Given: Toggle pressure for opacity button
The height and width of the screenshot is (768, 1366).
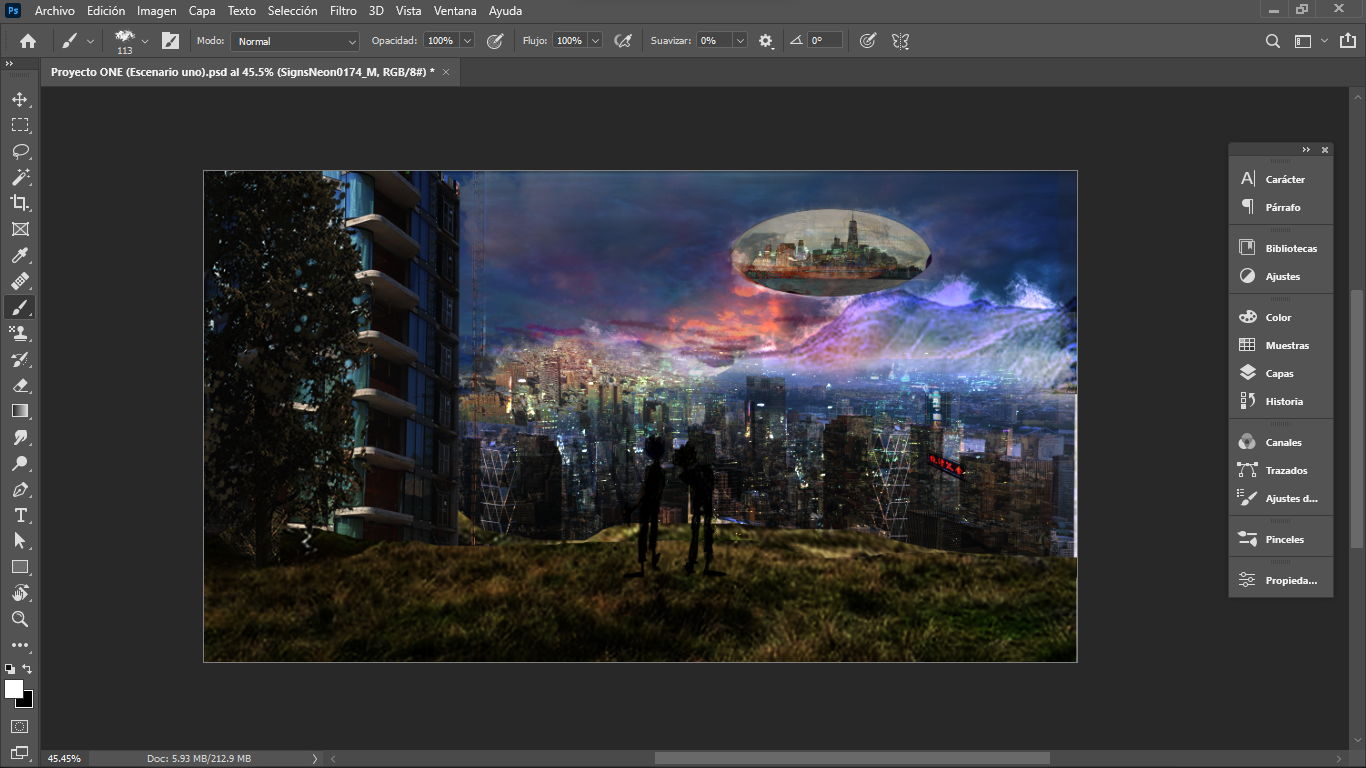Looking at the screenshot, I should pos(494,41).
